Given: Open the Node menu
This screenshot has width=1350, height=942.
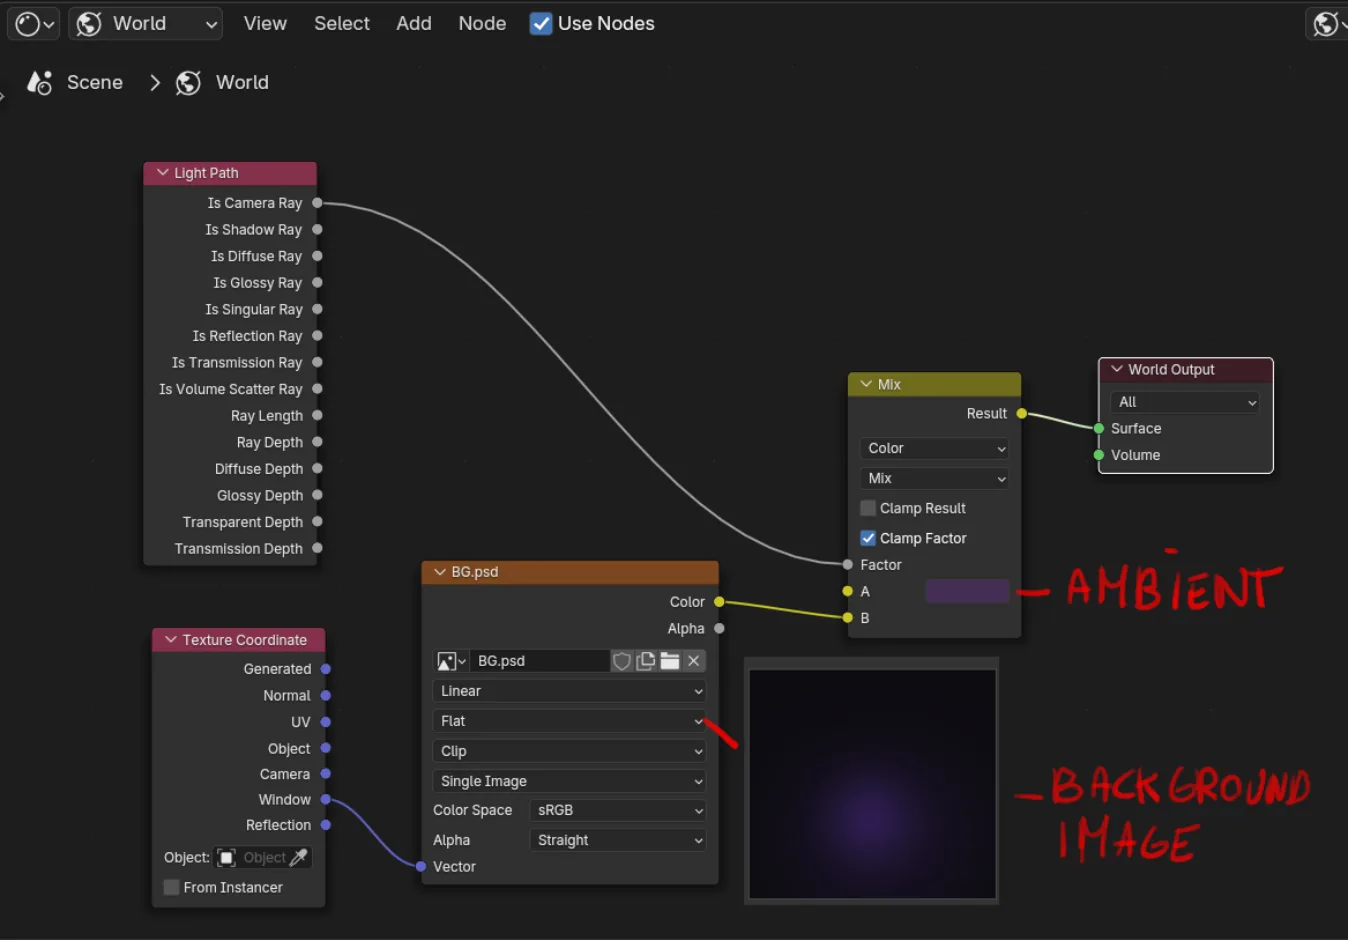Looking at the screenshot, I should point(482,24).
